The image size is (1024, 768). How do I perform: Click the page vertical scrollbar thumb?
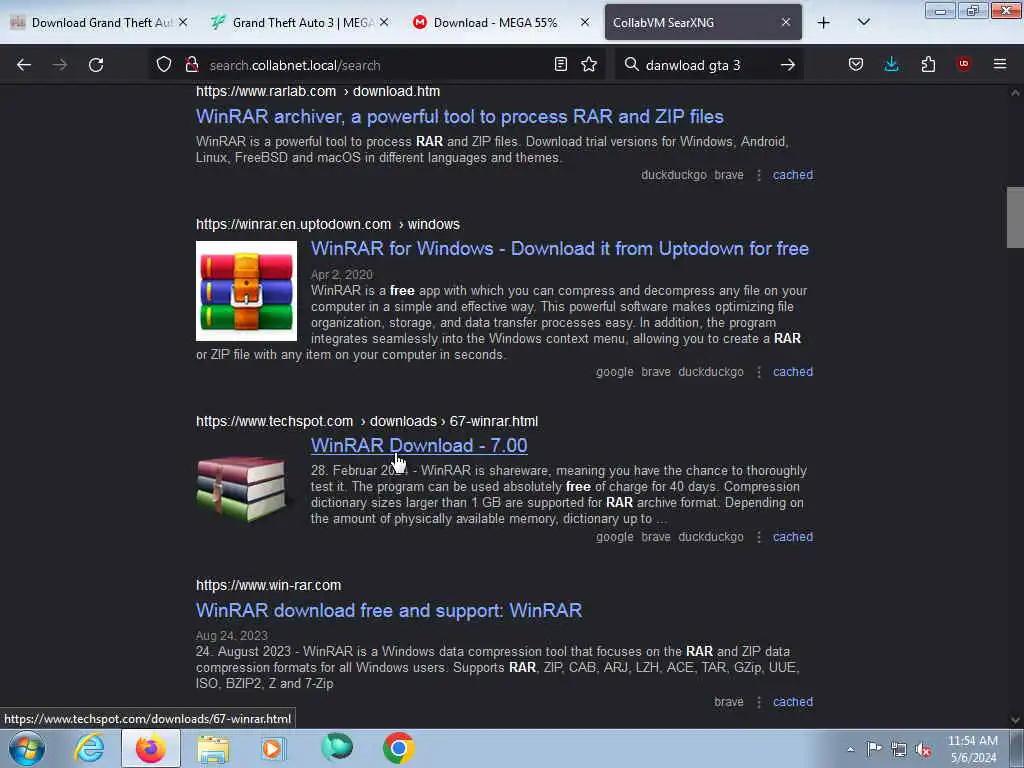tap(1015, 217)
